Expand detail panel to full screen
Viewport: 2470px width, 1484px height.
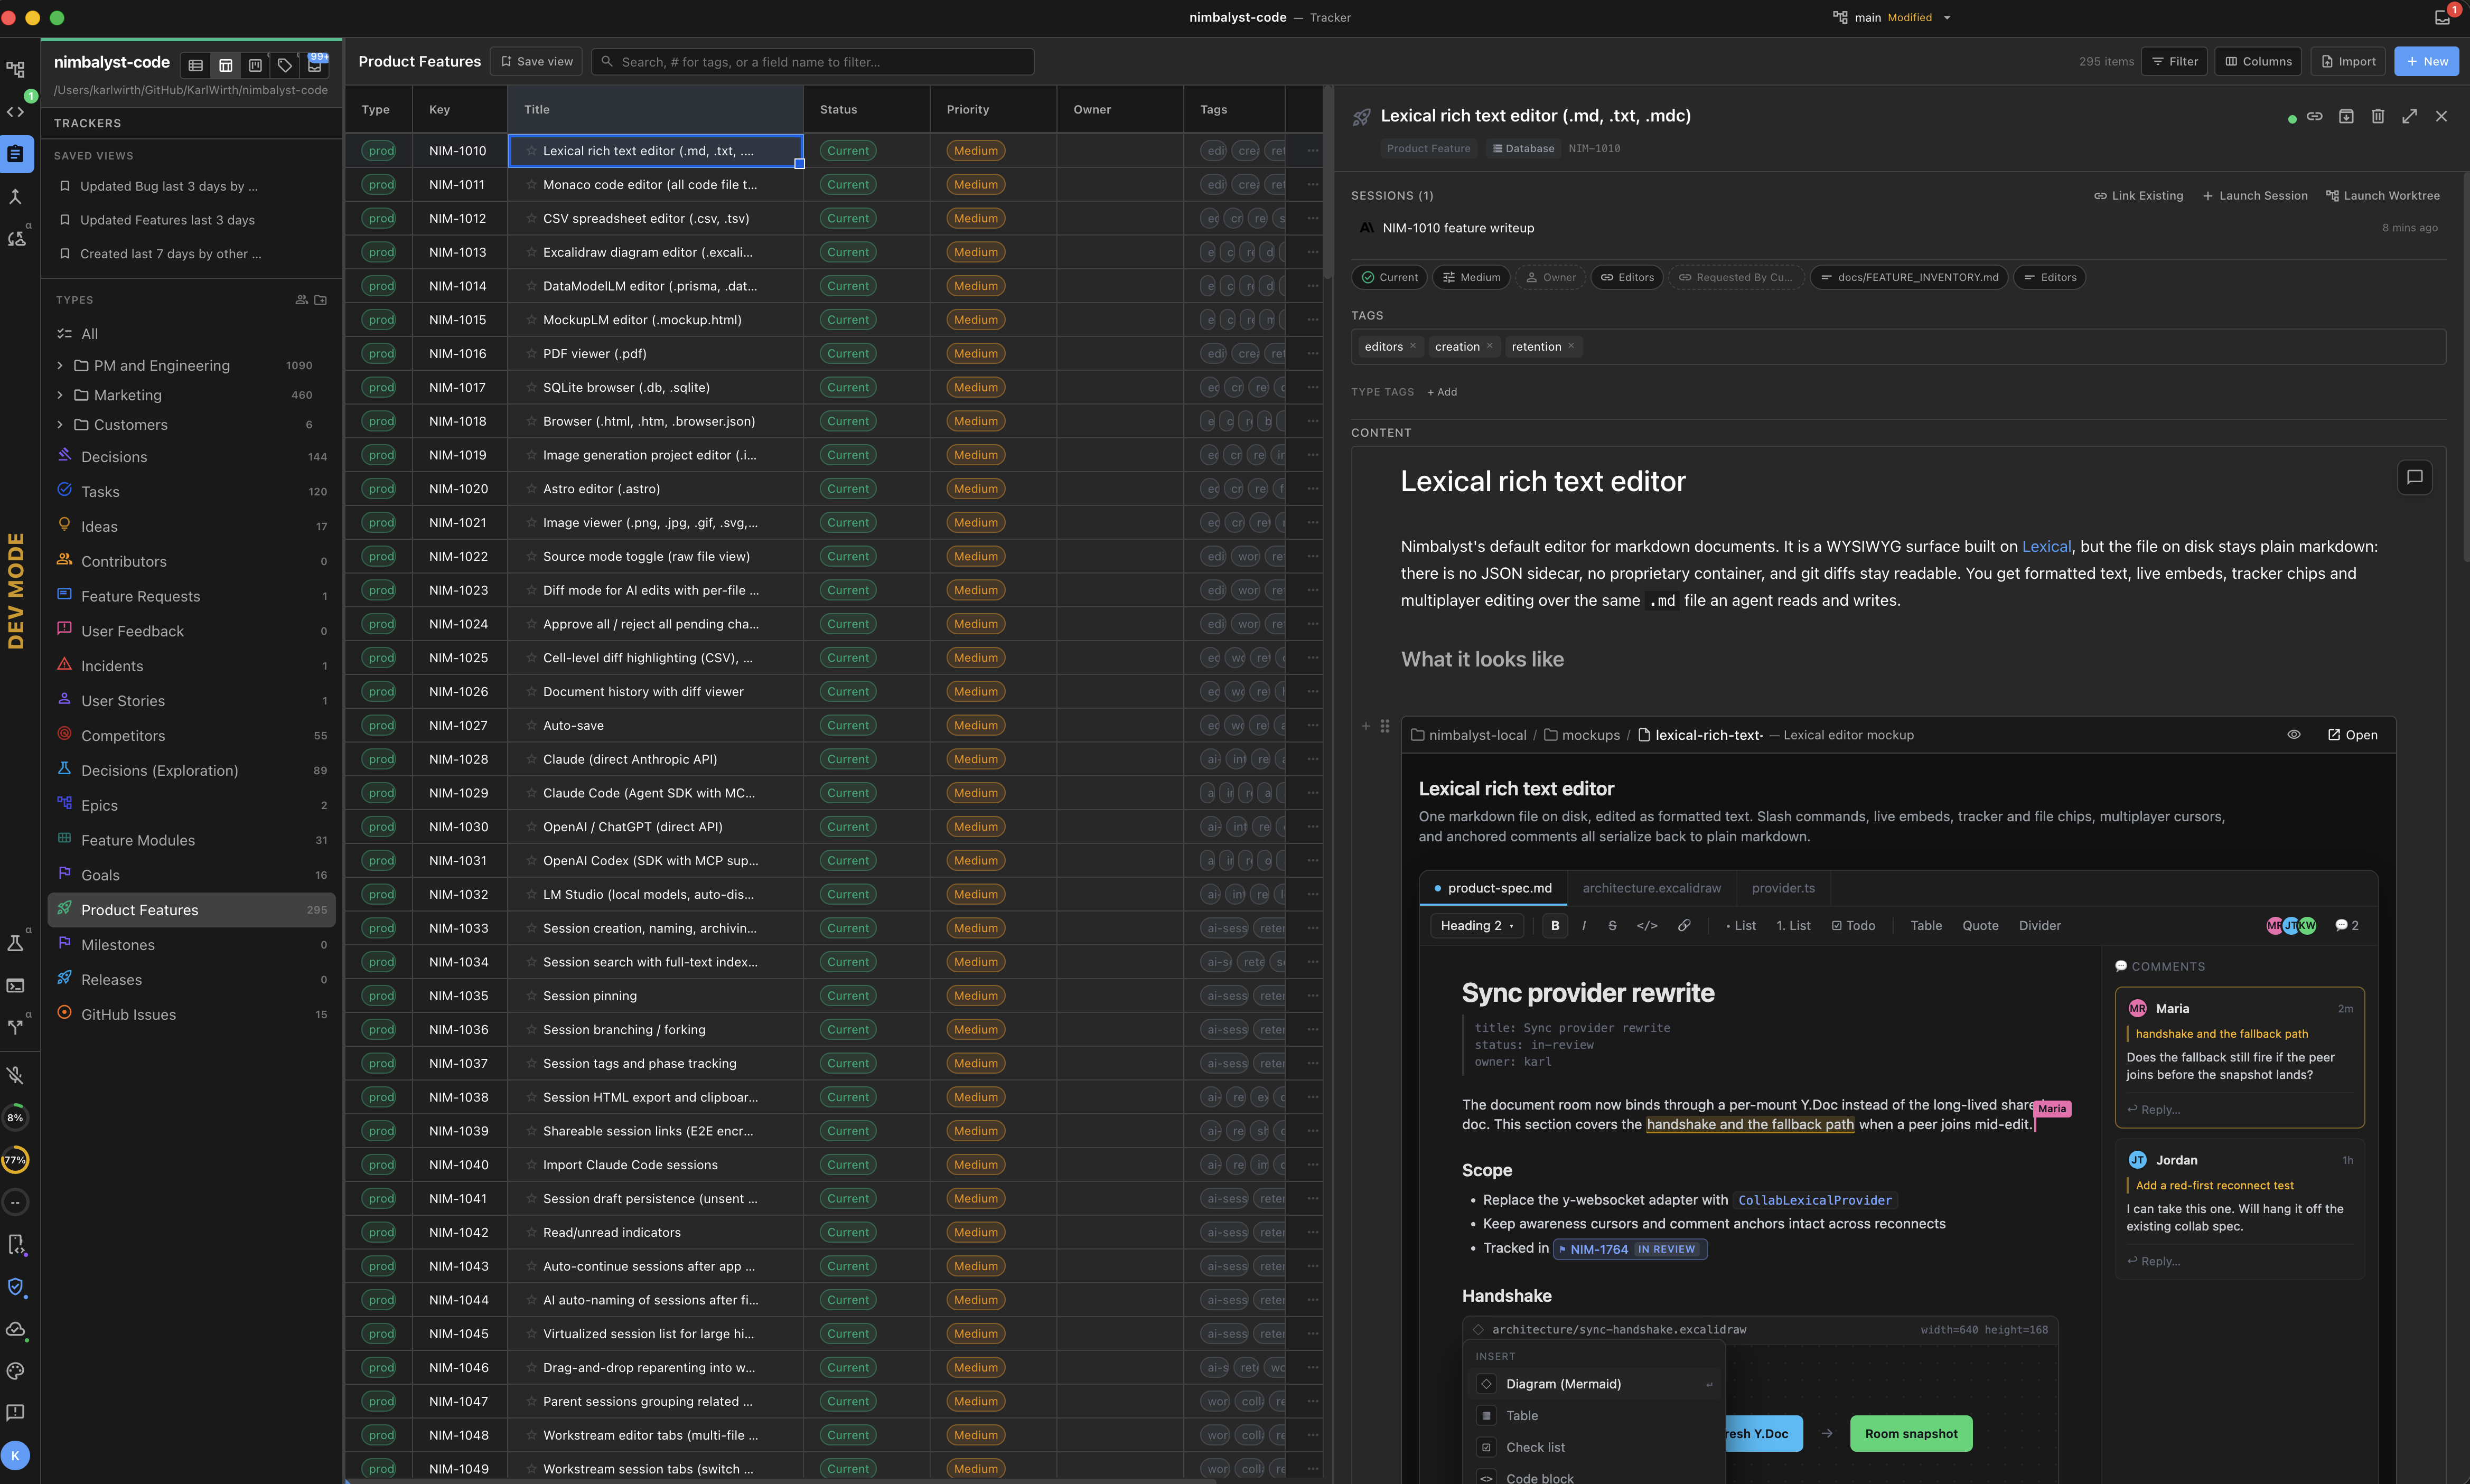tap(2410, 116)
